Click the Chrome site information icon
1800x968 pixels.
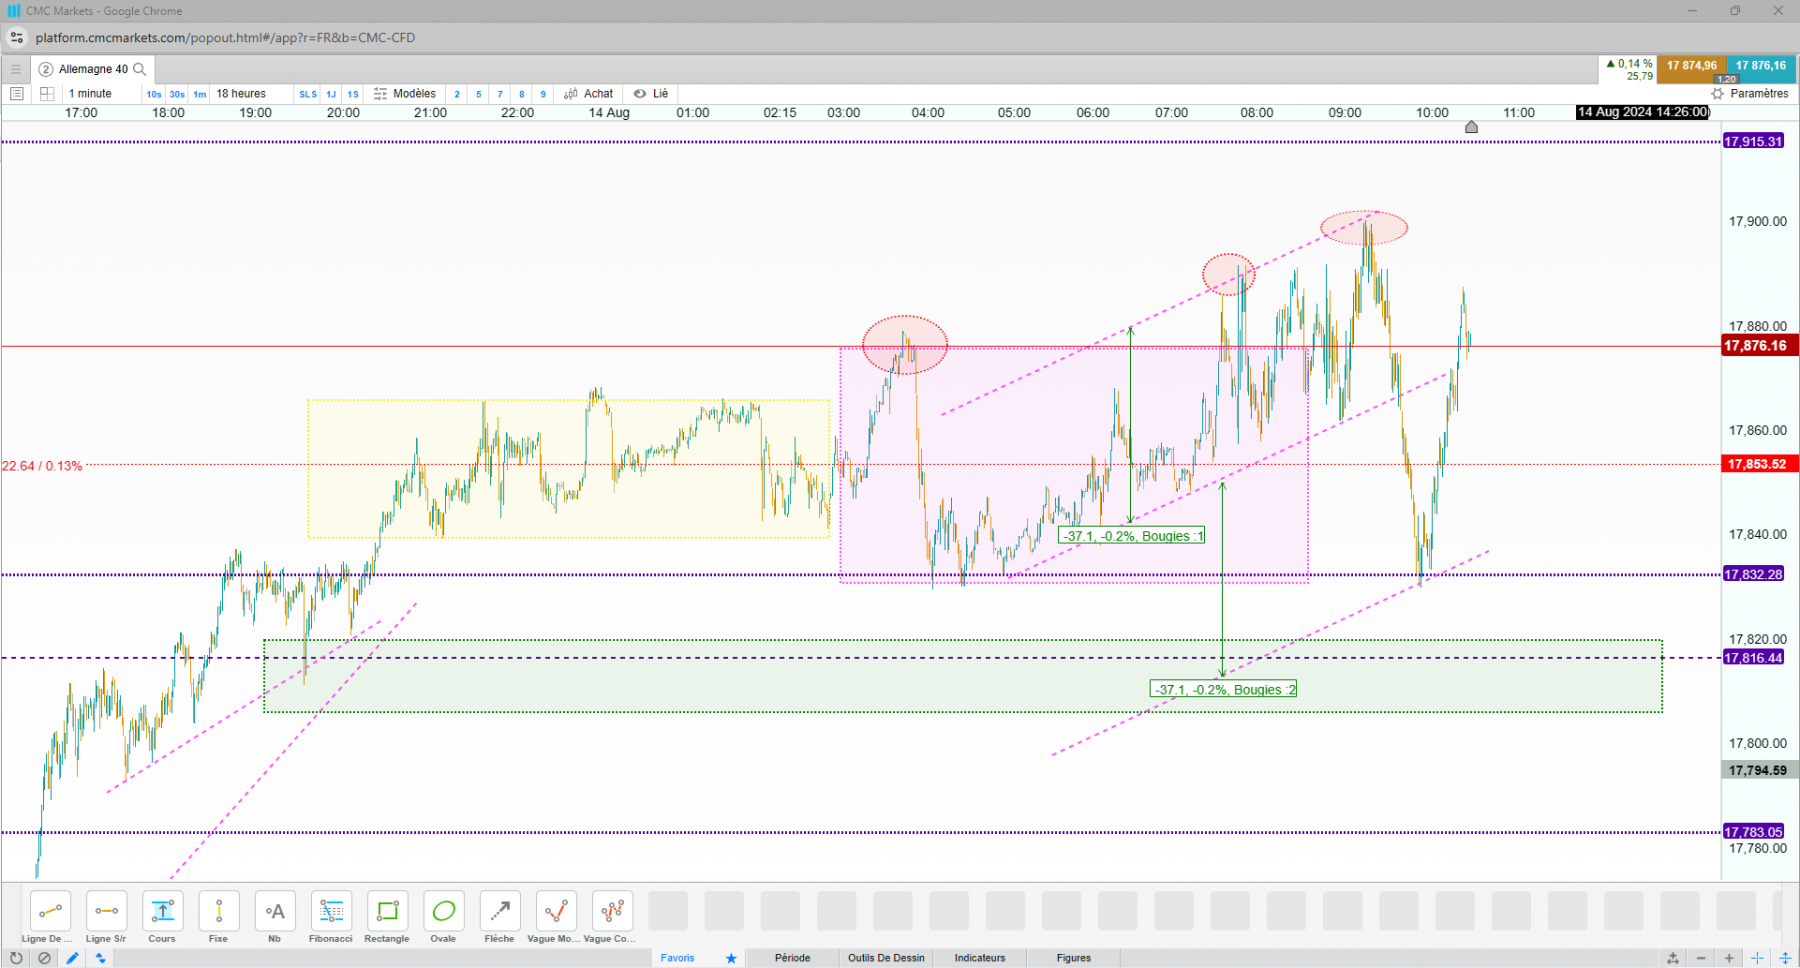pyautogui.click(x=17, y=38)
